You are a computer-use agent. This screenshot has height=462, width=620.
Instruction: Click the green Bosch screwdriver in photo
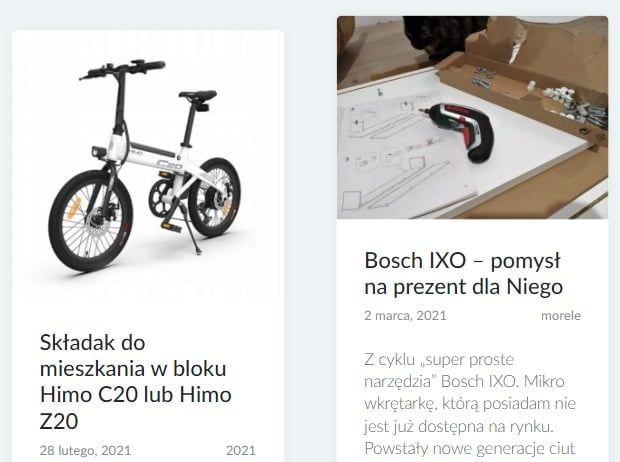pyautogui.click(x=460, y=131)
